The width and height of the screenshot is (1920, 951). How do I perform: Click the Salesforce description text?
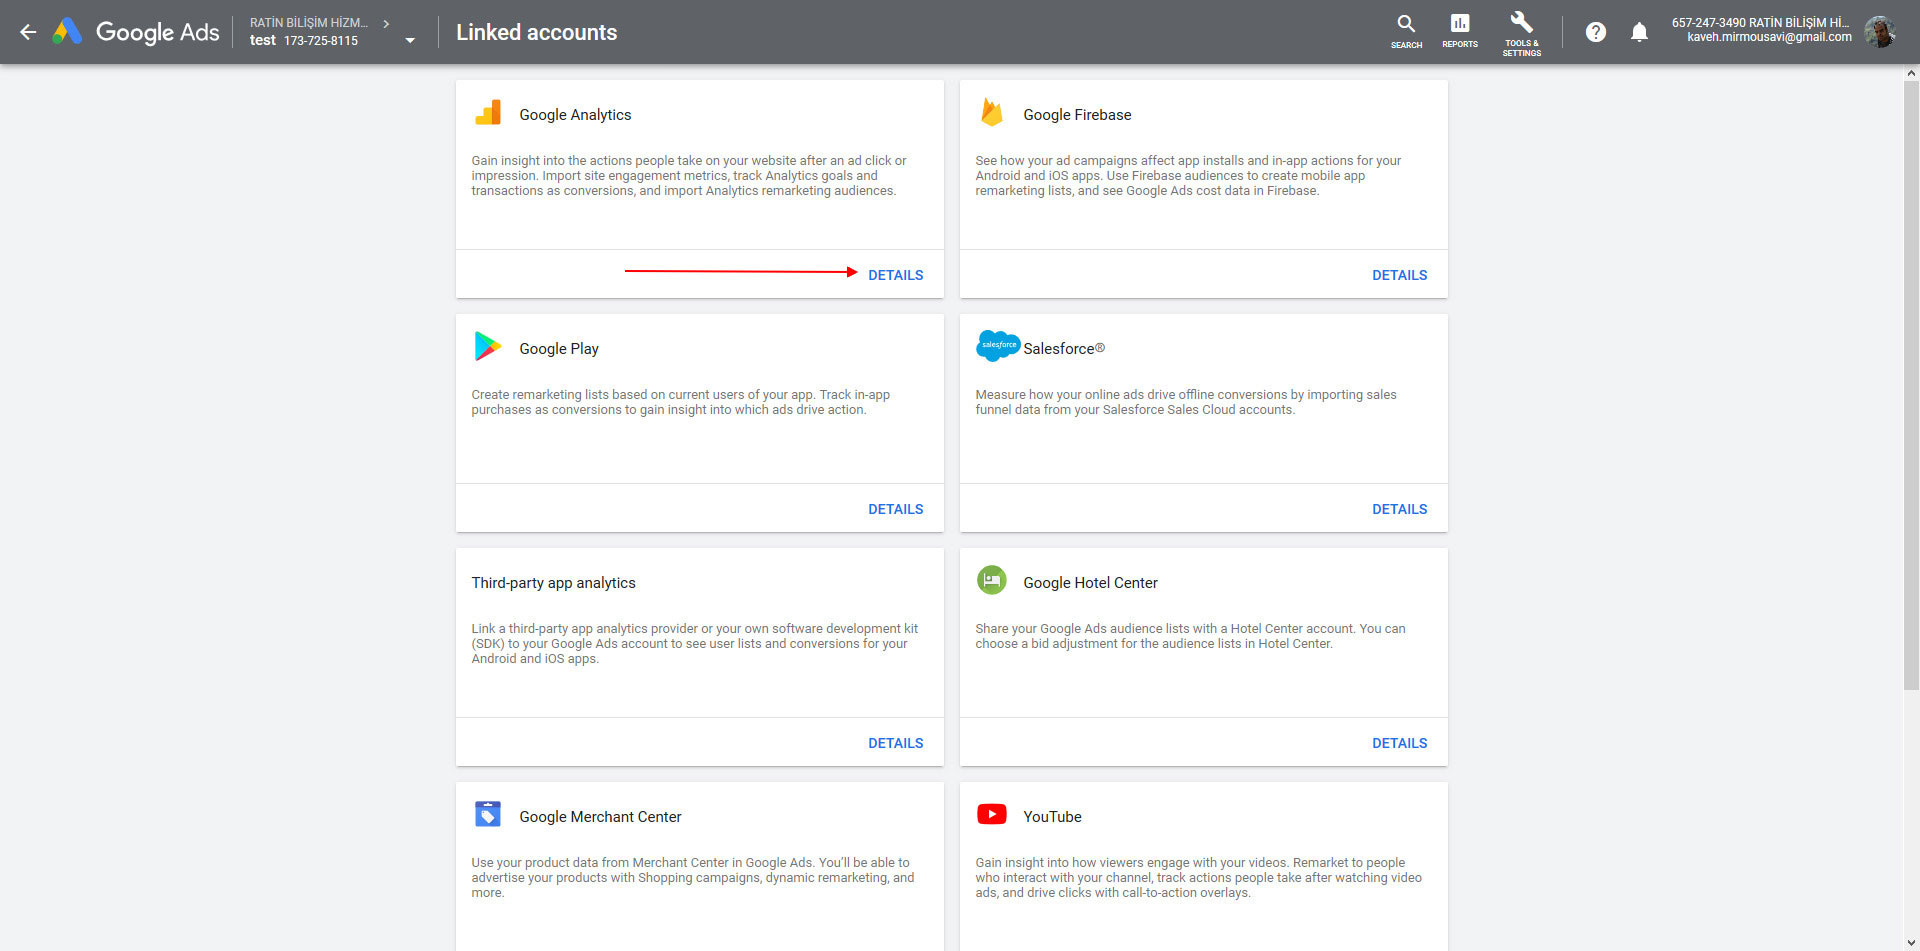pos(1186,402)
